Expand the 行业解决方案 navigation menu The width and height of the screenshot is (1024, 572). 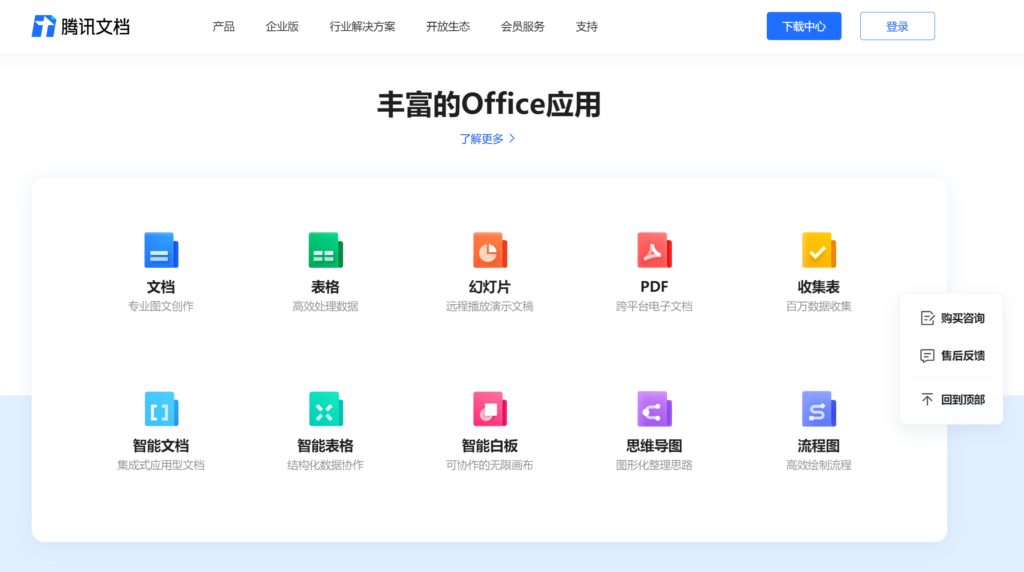tap(362, 27)
